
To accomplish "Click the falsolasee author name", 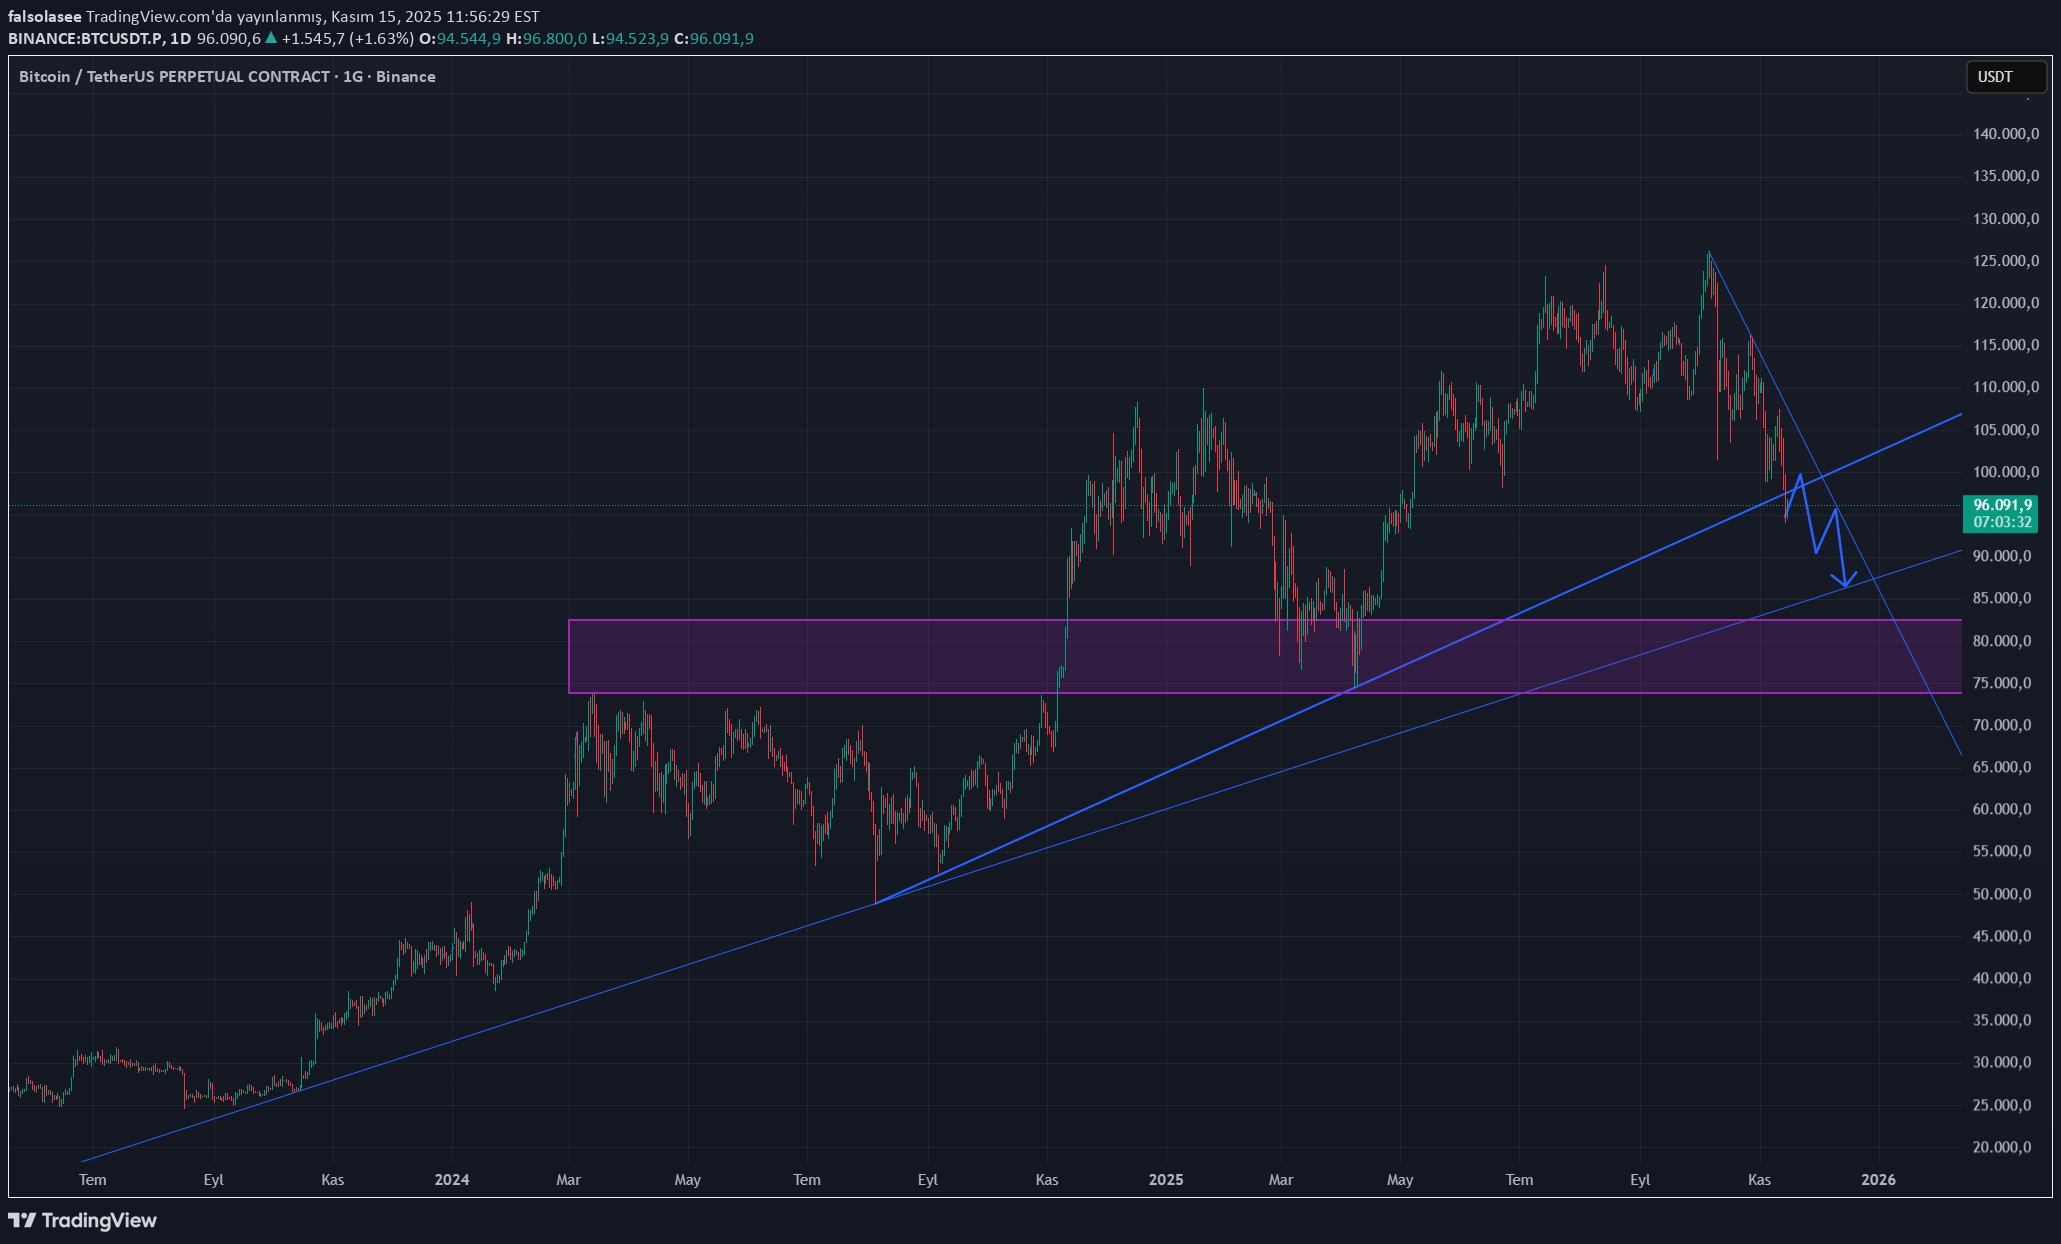I will 44,17.
